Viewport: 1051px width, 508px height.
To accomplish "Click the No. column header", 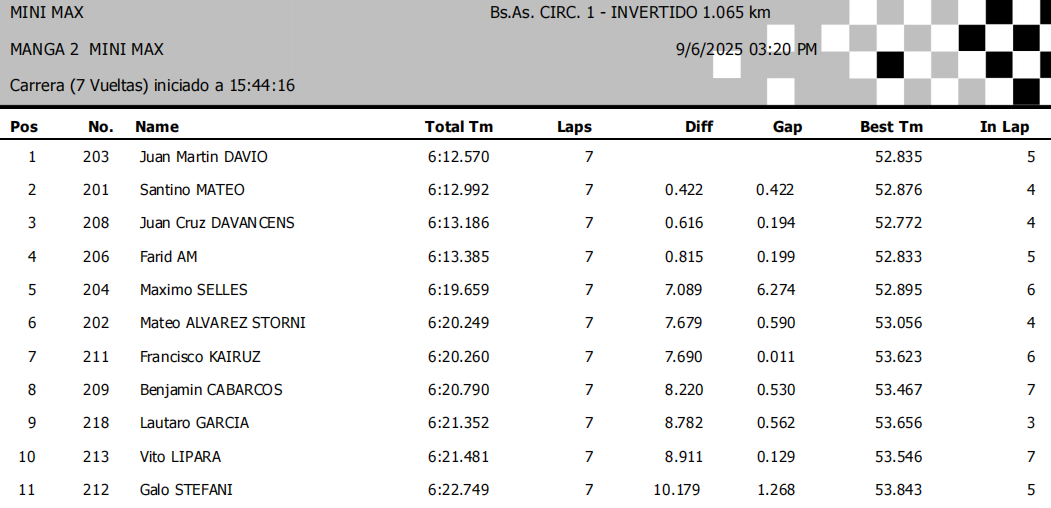I will 100,127.
